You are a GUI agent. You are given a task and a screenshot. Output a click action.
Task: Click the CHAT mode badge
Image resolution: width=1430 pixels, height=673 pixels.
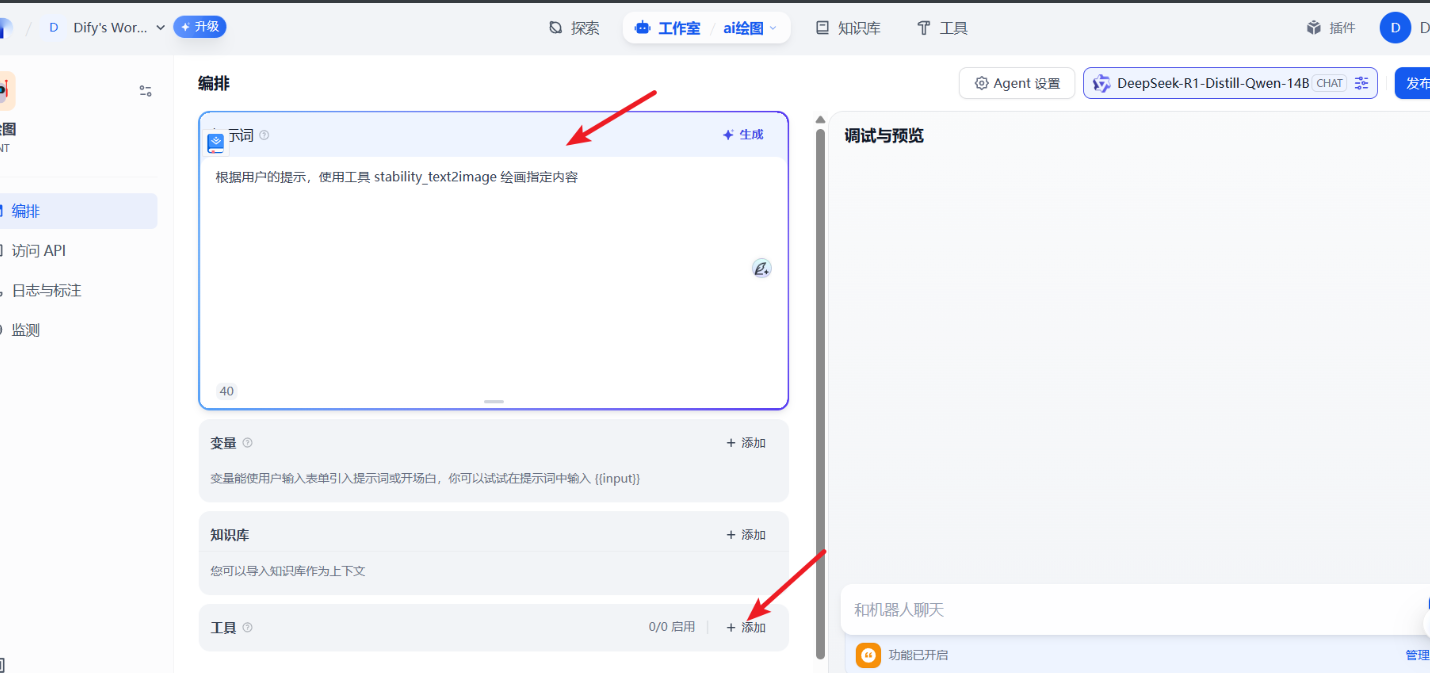[1330, 83]
